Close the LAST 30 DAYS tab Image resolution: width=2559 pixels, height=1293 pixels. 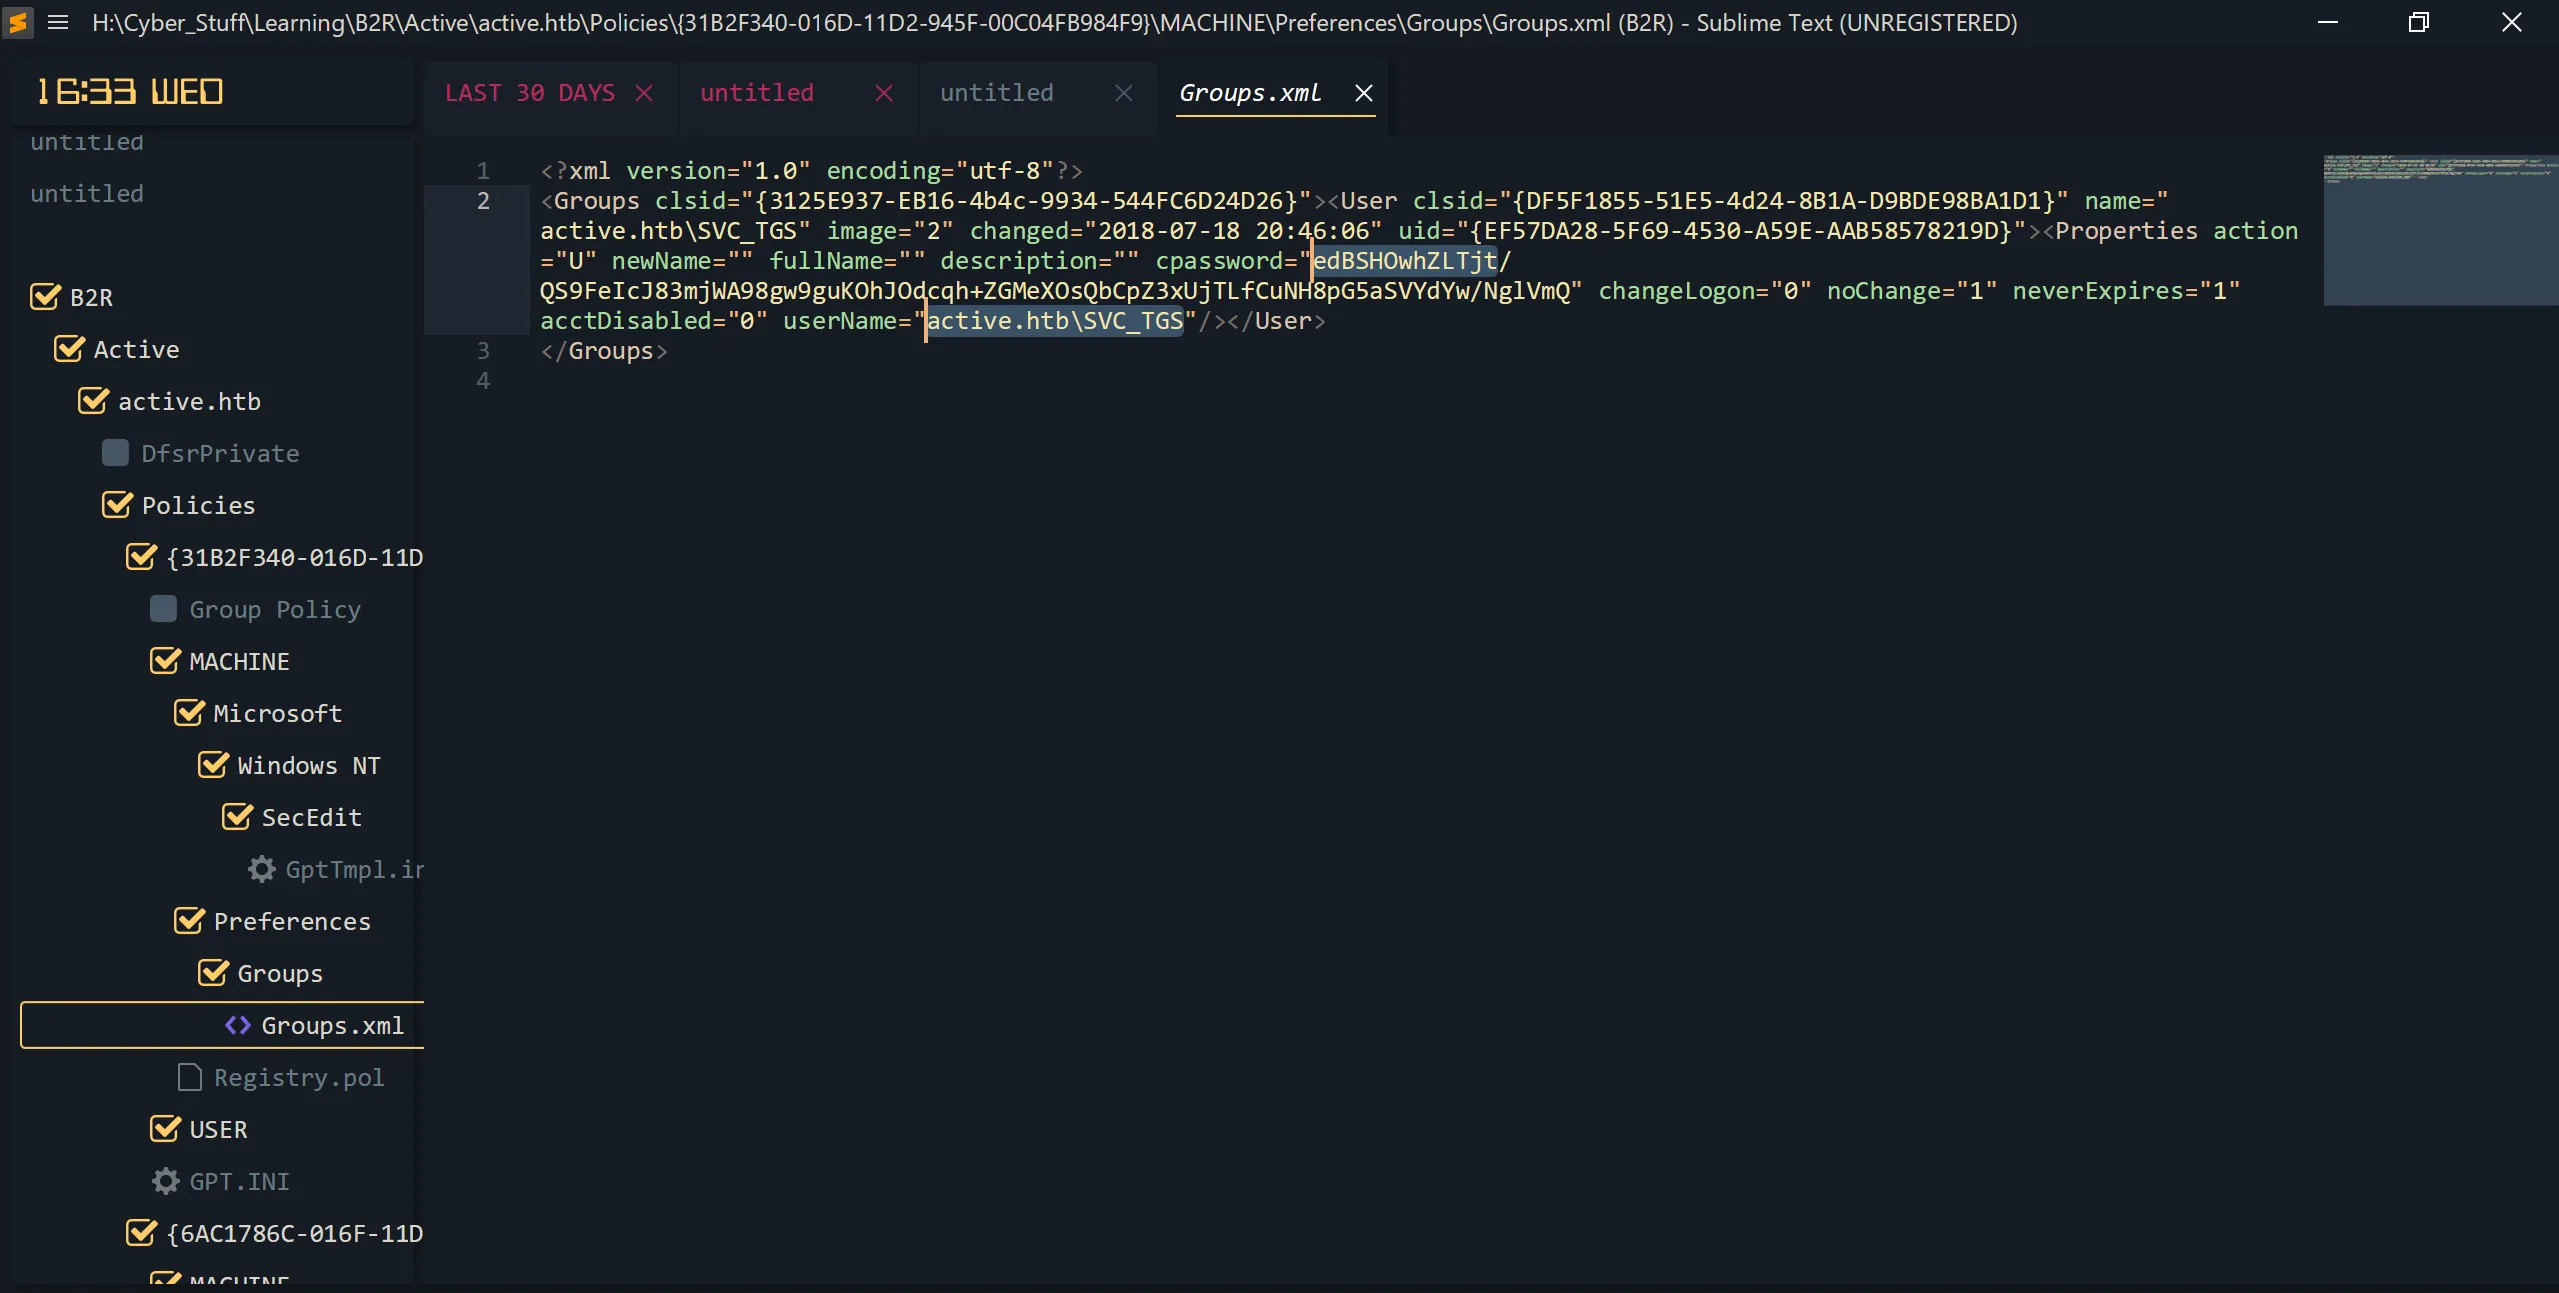[x=644, y=93]
